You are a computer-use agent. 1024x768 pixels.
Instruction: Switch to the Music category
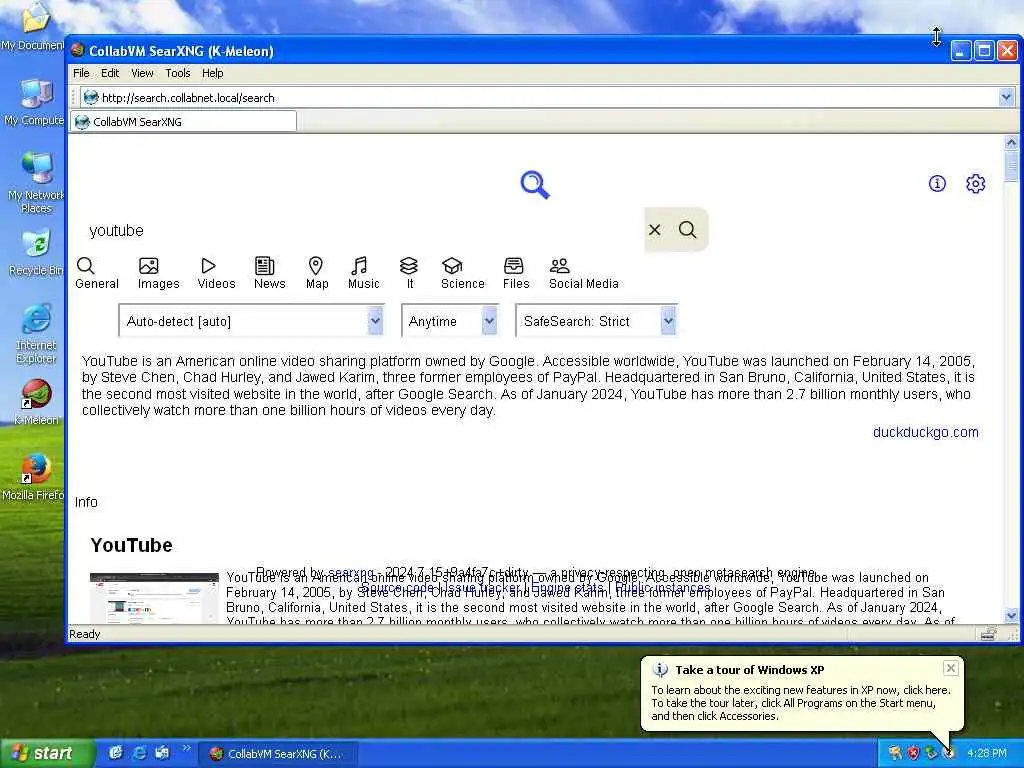(363, 273)
